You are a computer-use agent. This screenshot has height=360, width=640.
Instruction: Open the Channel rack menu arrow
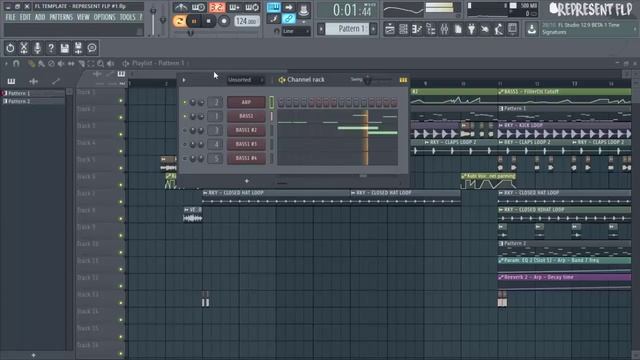click(x=184, y=80)
